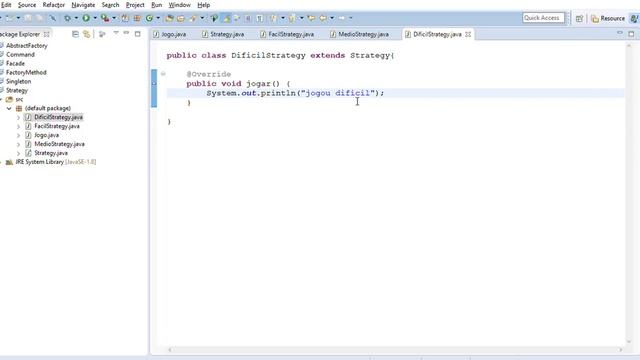The image size is (640, 360).
Task: Expand the Strategy.java tree node
Action: point(18,153)
